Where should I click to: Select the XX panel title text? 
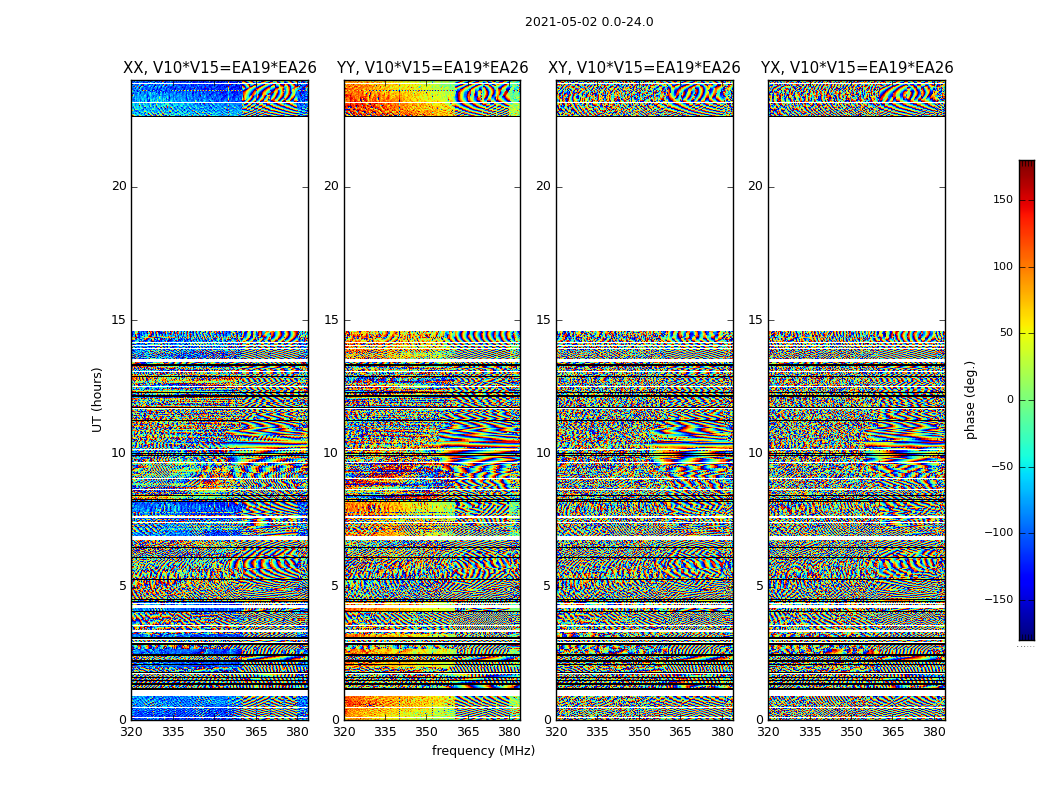click(220, 68)
